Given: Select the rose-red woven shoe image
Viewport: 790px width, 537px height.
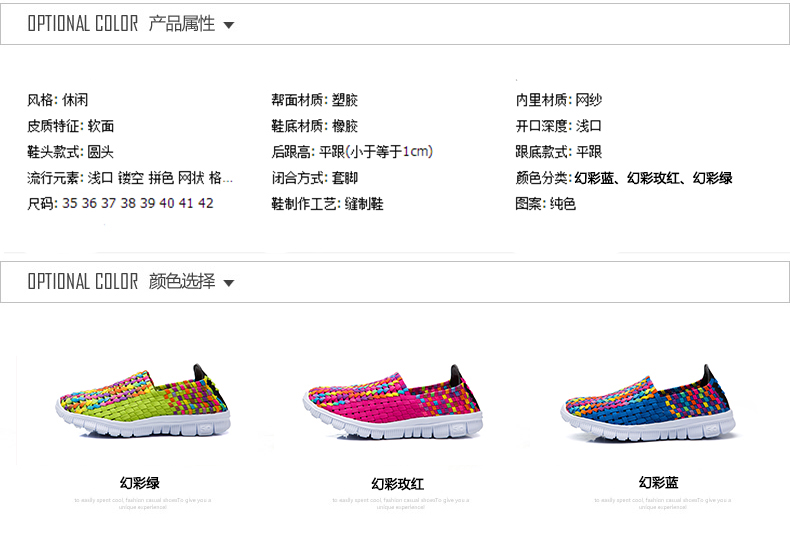Looking at the screenshot, I should (392, 401).
